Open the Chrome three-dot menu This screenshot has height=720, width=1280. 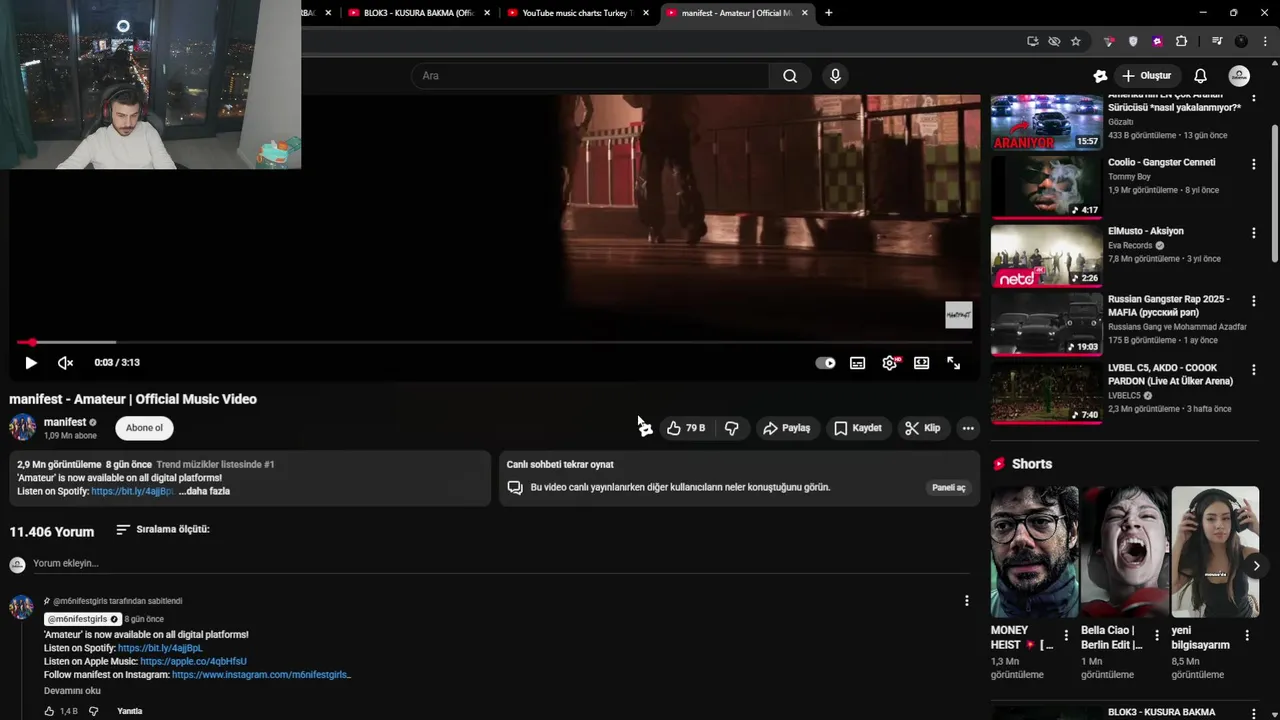1264,41
